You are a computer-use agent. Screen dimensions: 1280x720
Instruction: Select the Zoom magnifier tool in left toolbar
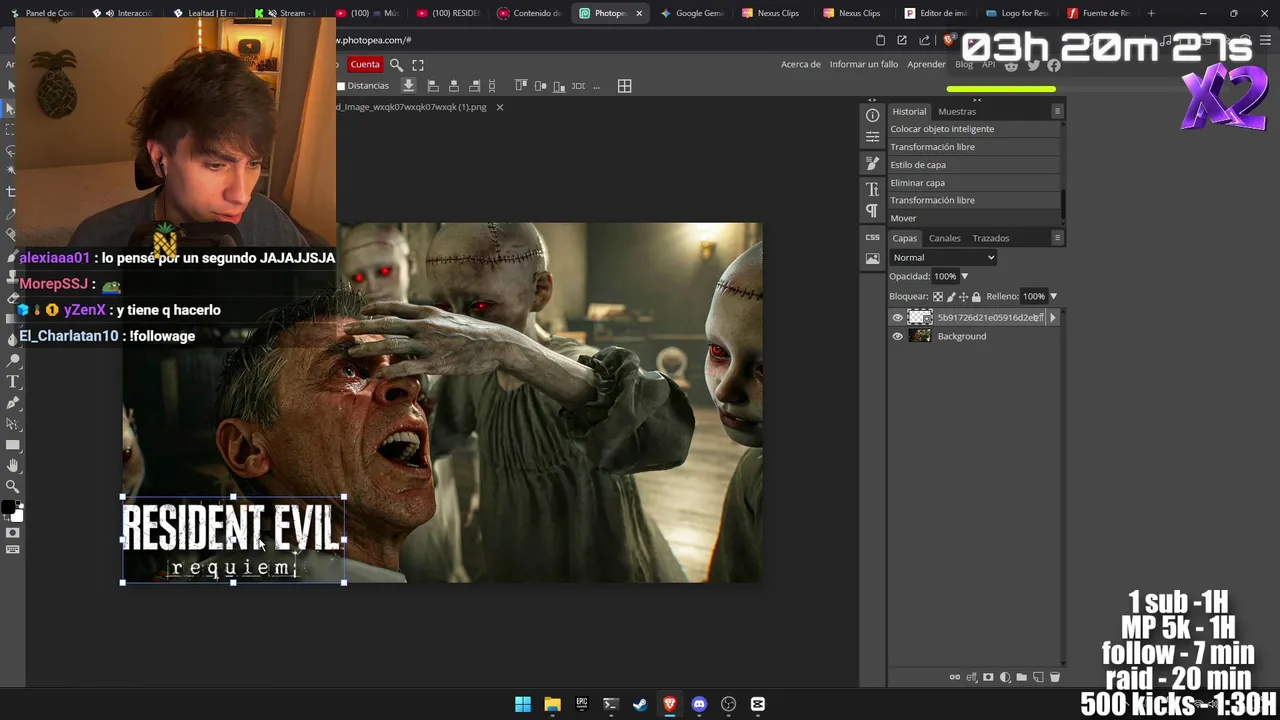point(13,487)
